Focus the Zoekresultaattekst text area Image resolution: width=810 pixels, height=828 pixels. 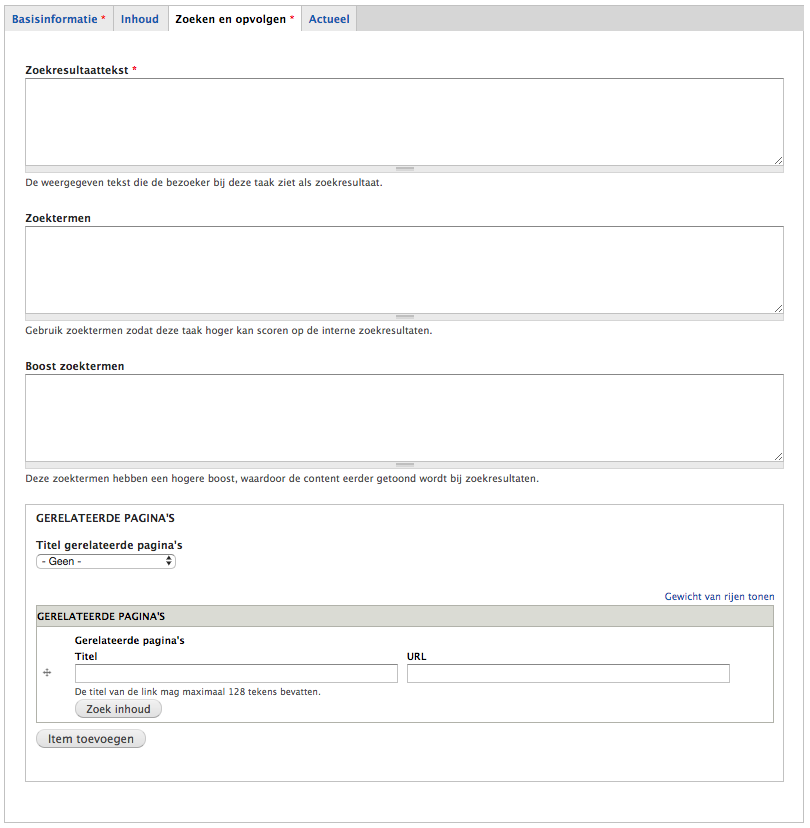(x=404, y=121)
